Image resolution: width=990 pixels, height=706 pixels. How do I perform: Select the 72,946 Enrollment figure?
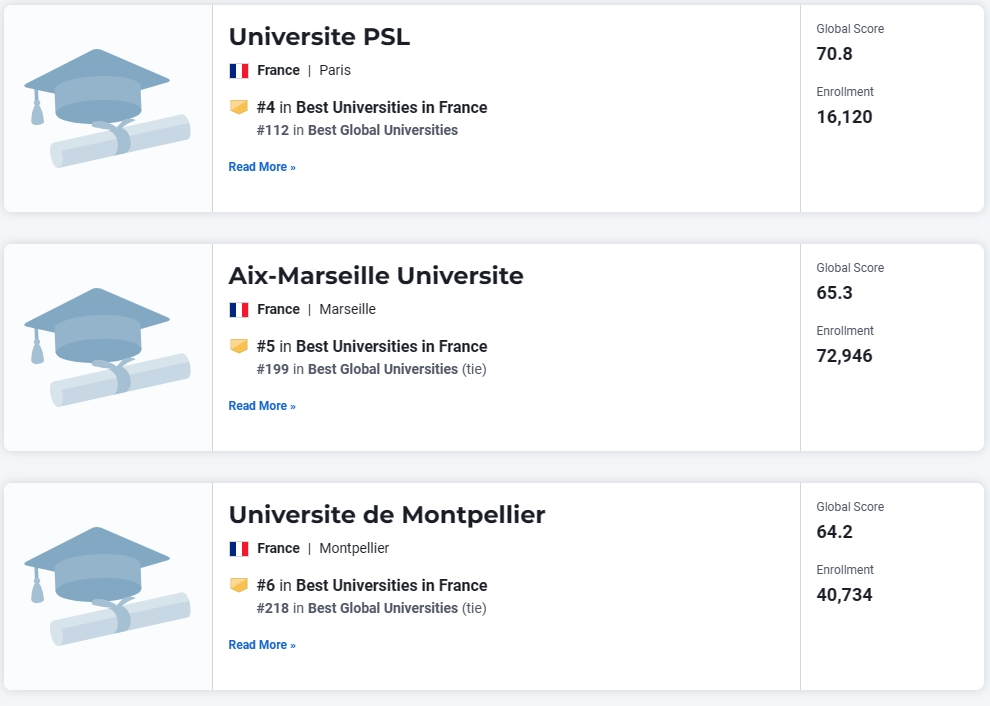click(844, 356)
